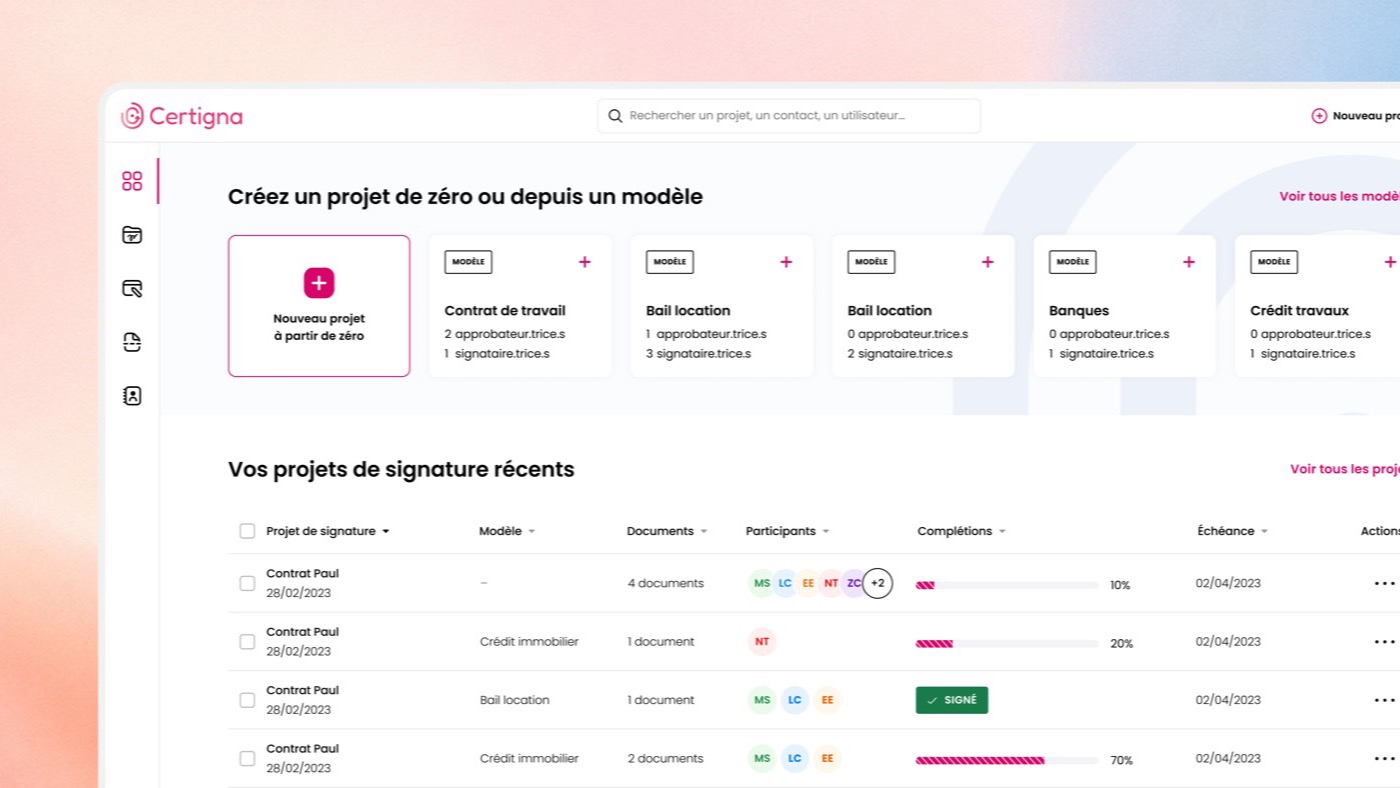Click the plus on the Banques card
The image size is (1400, 788).
[x=1189, y=262]
